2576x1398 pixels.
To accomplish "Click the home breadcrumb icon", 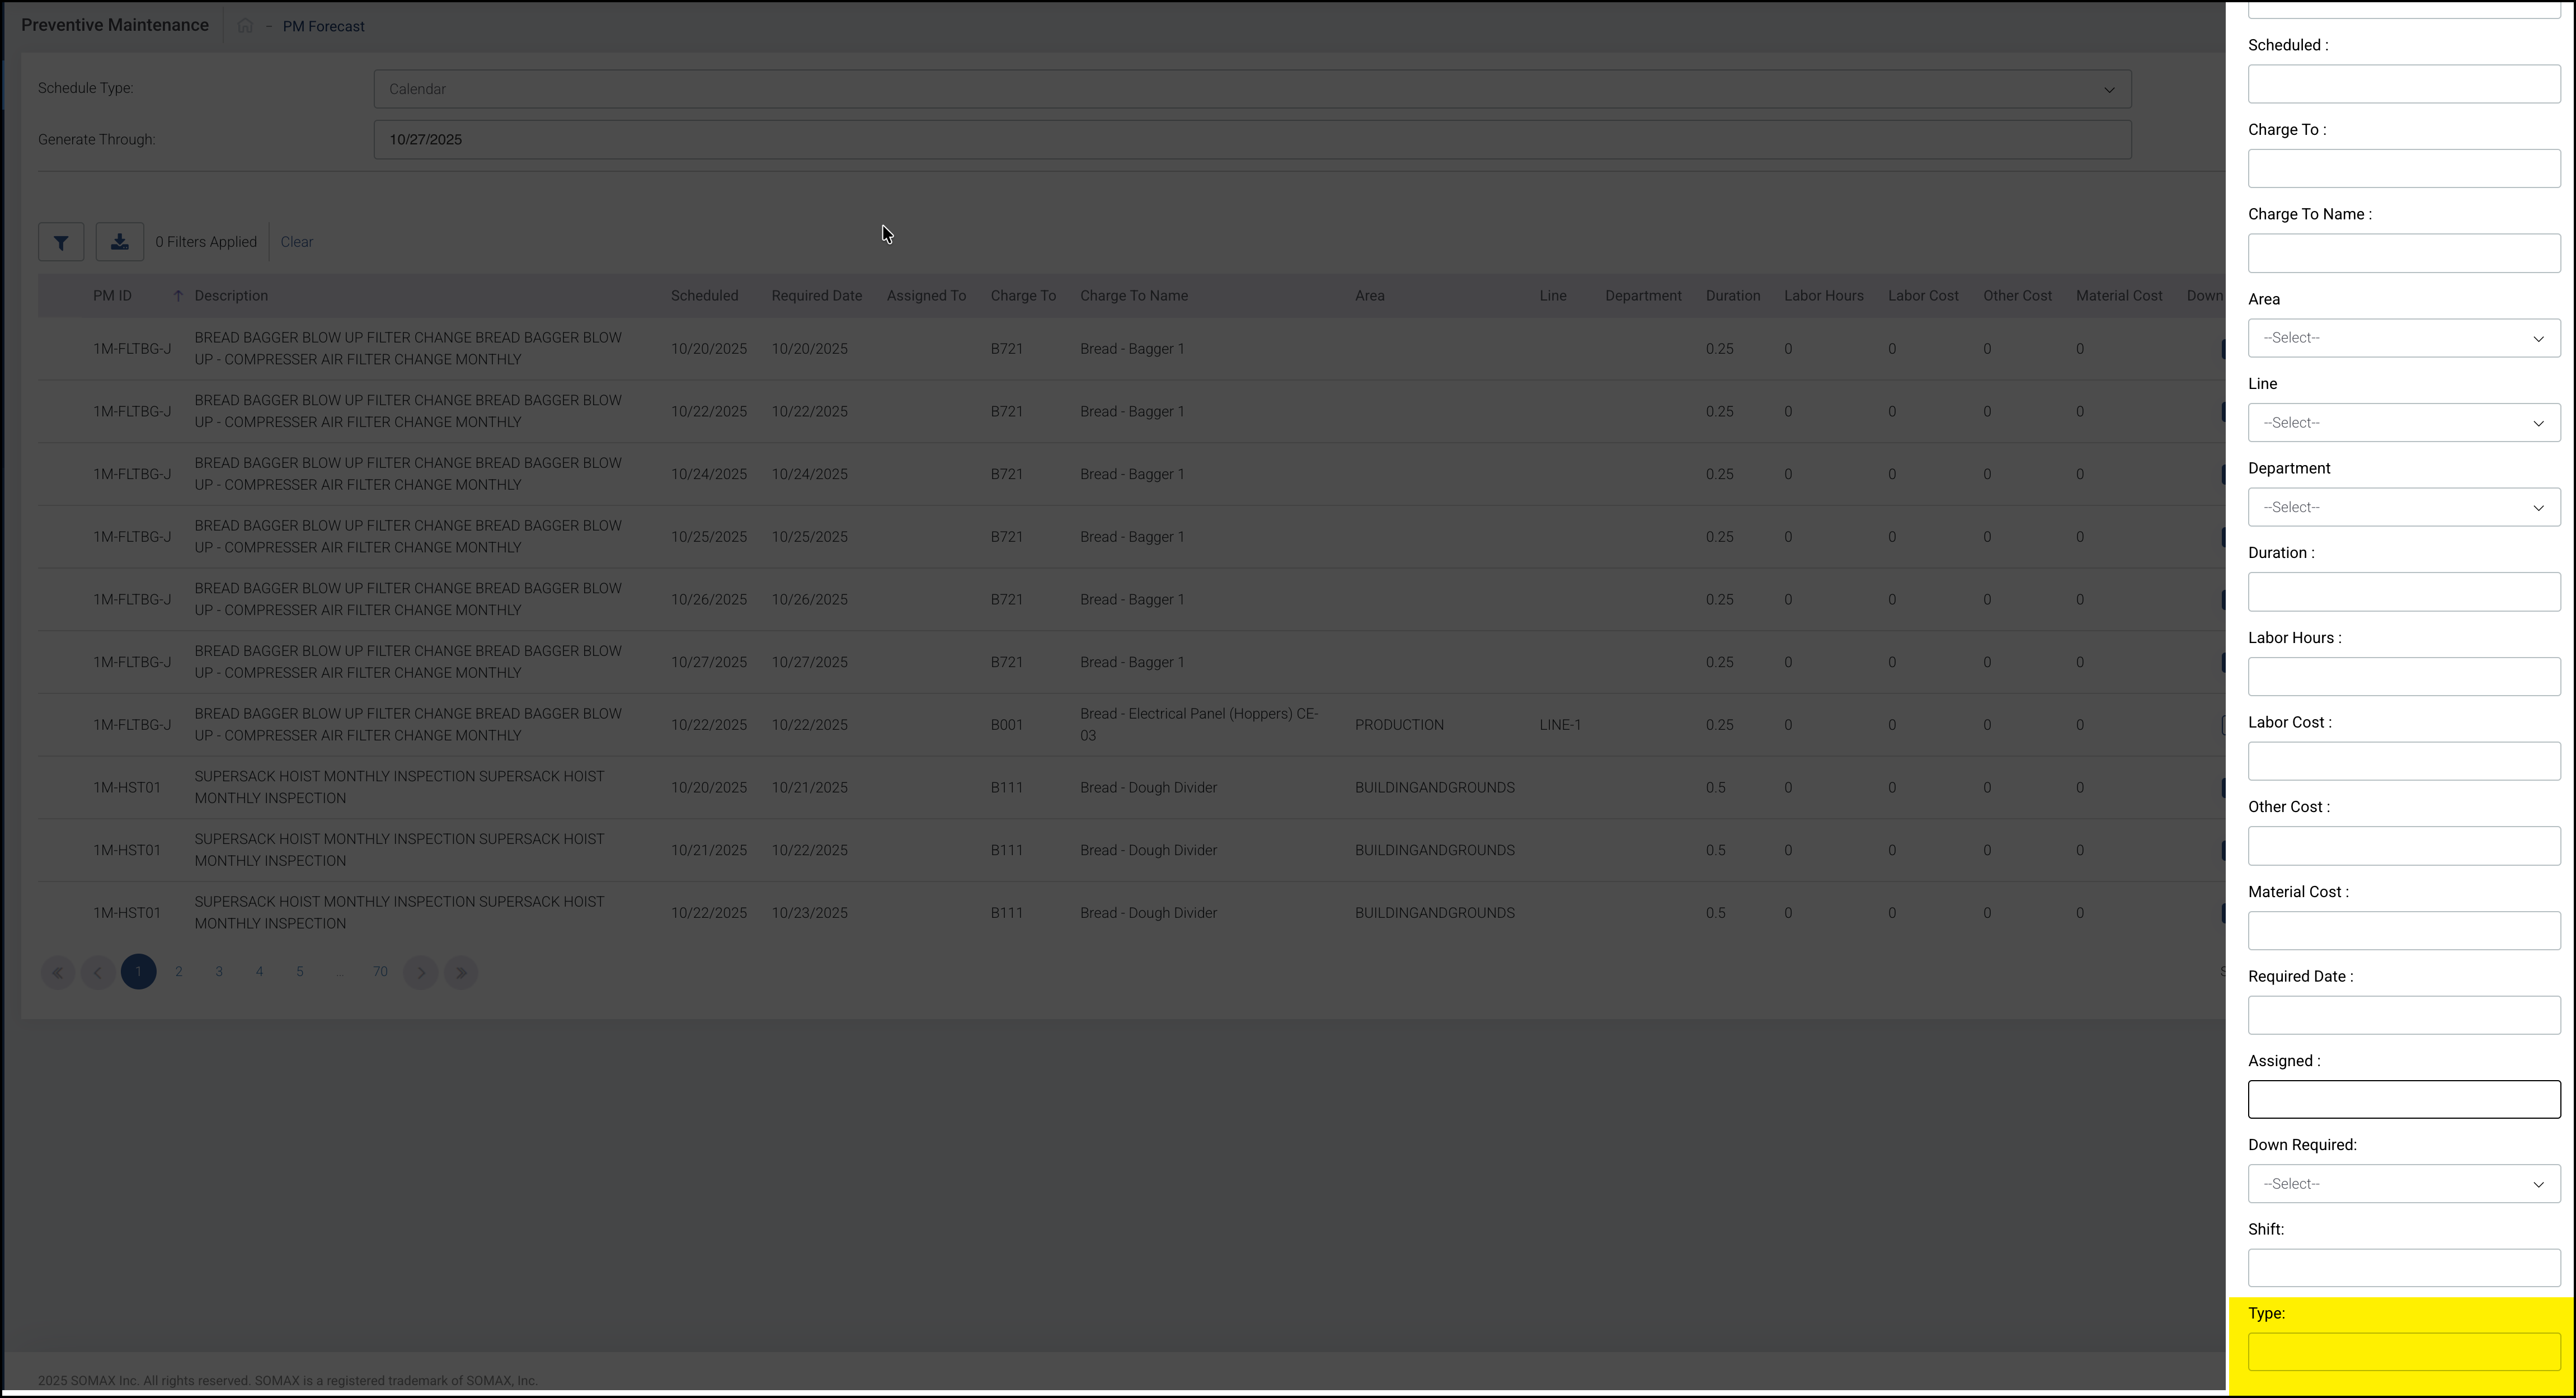I will pos(245,26).
